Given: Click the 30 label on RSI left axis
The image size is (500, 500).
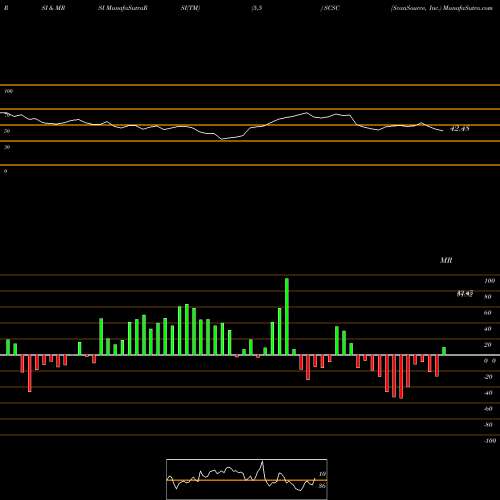Looking at the screenshot, I should click(7, 147).
